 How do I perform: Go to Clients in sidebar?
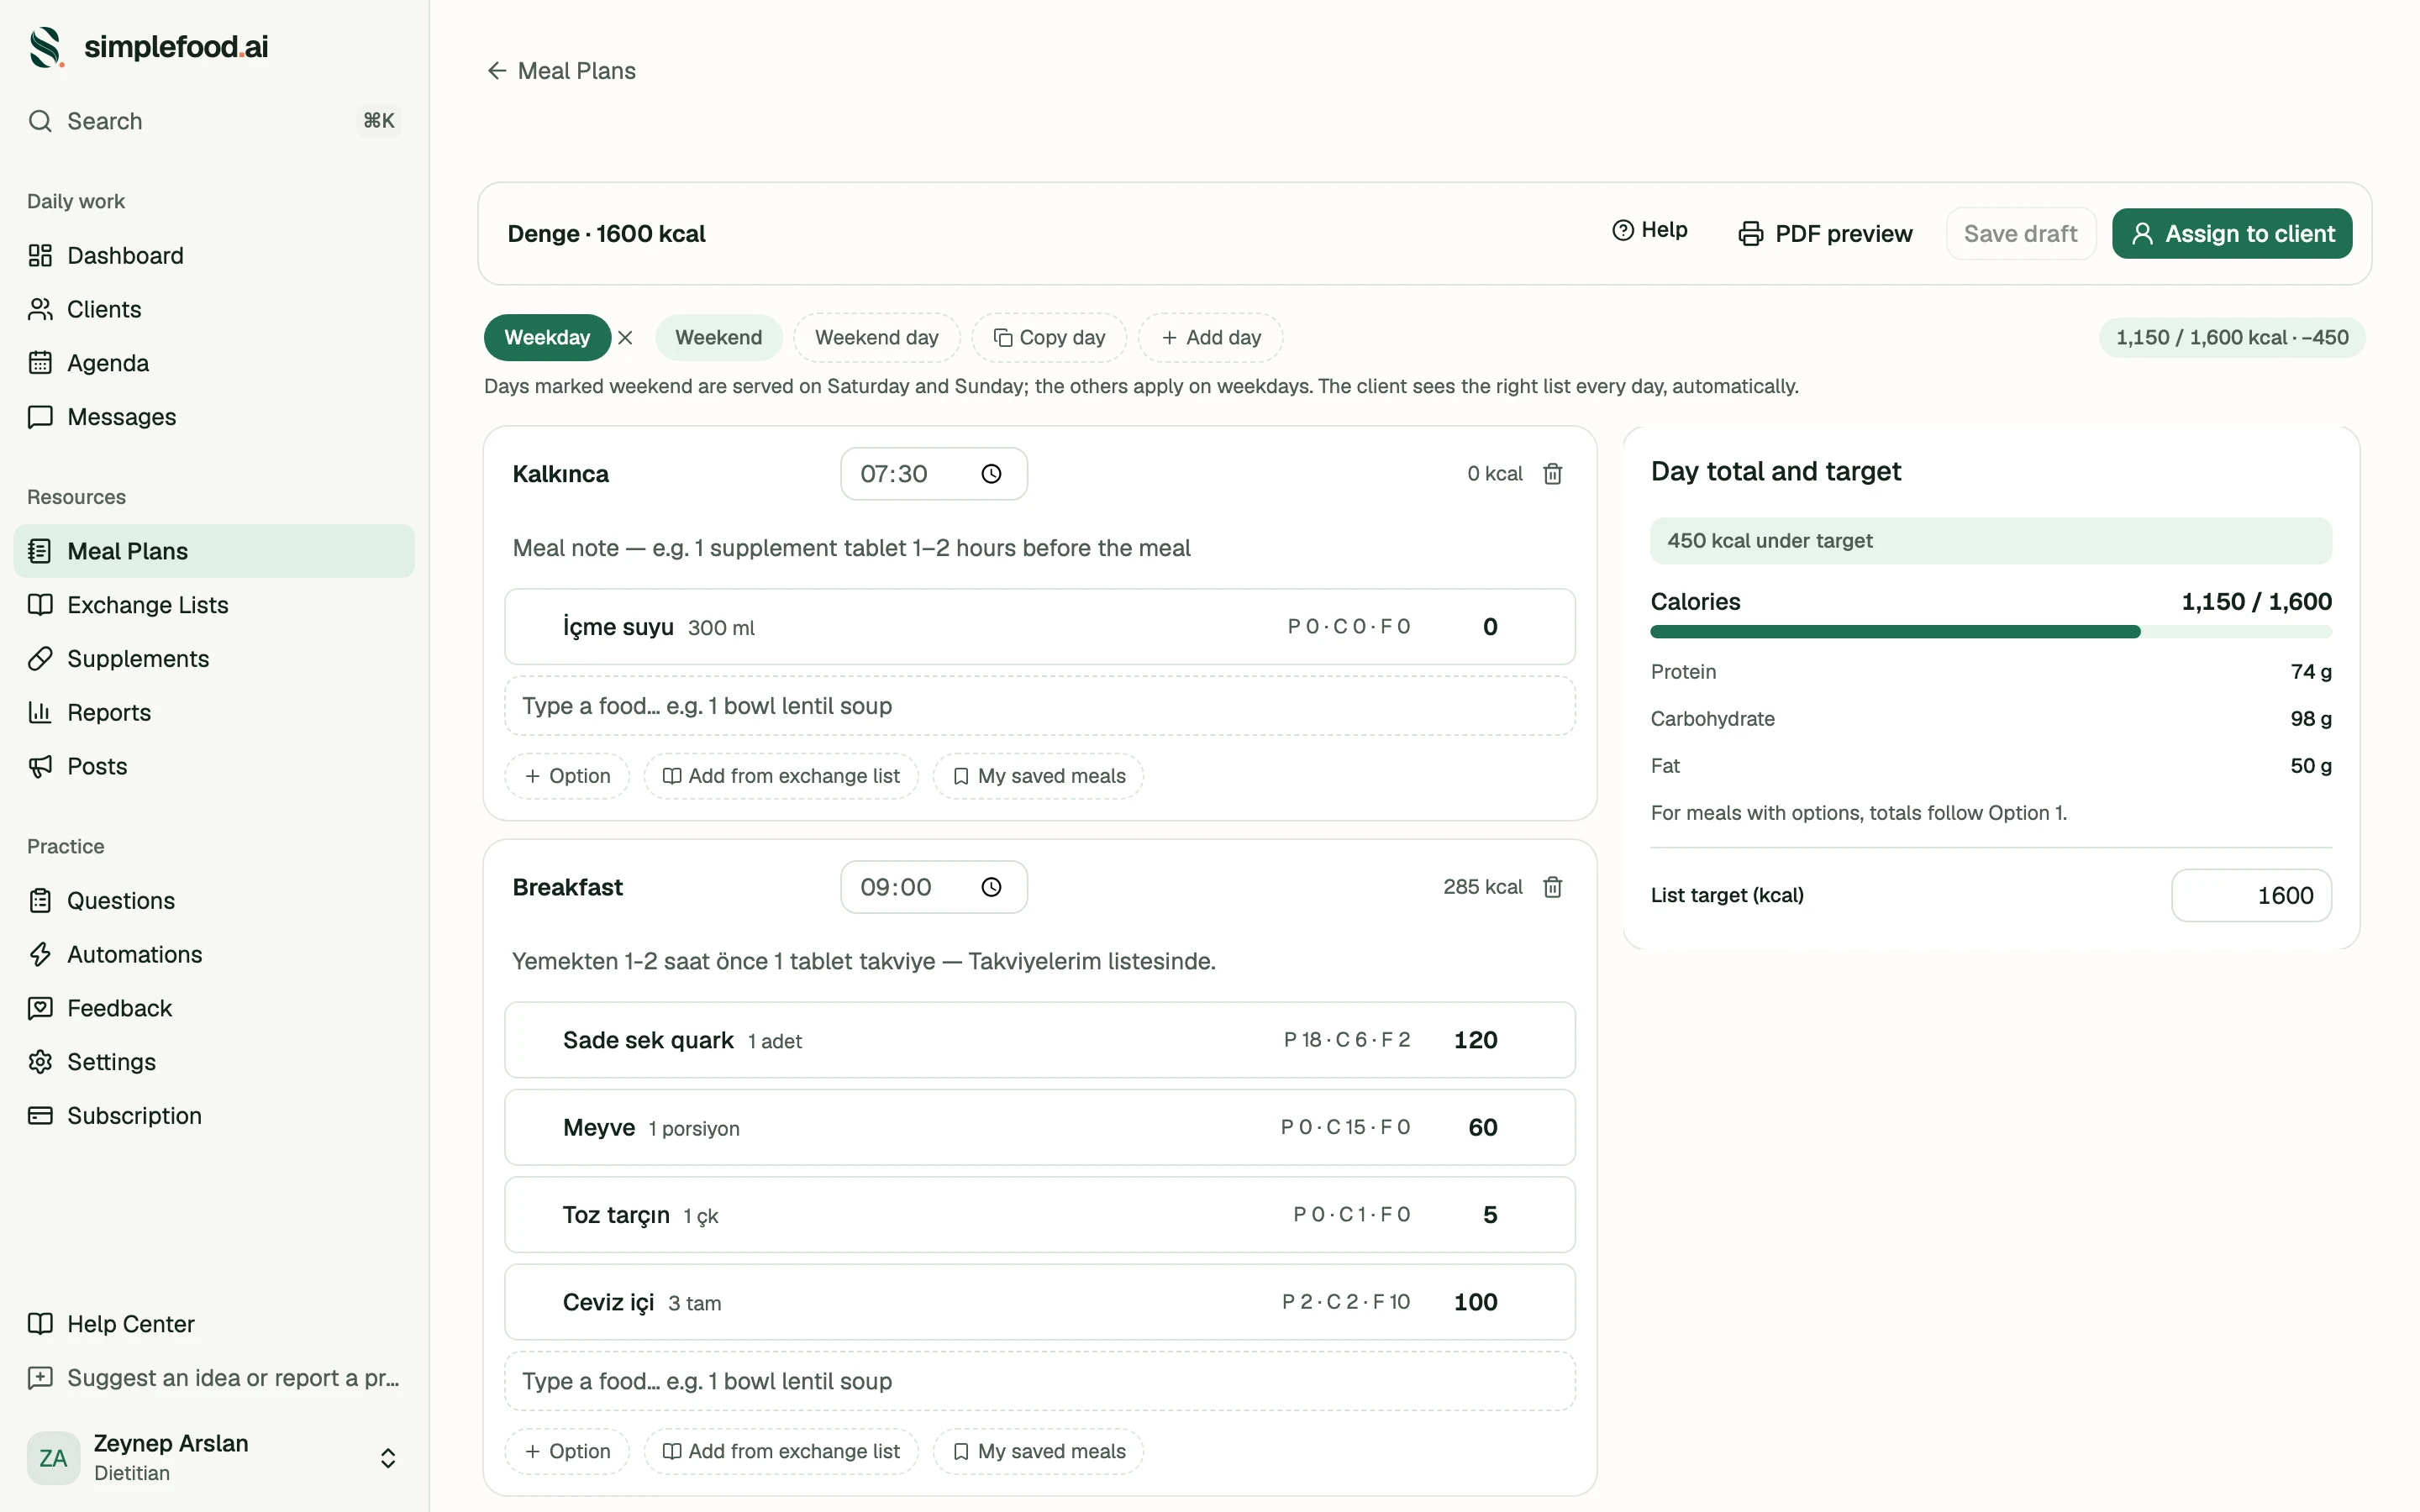coord(214,309)
